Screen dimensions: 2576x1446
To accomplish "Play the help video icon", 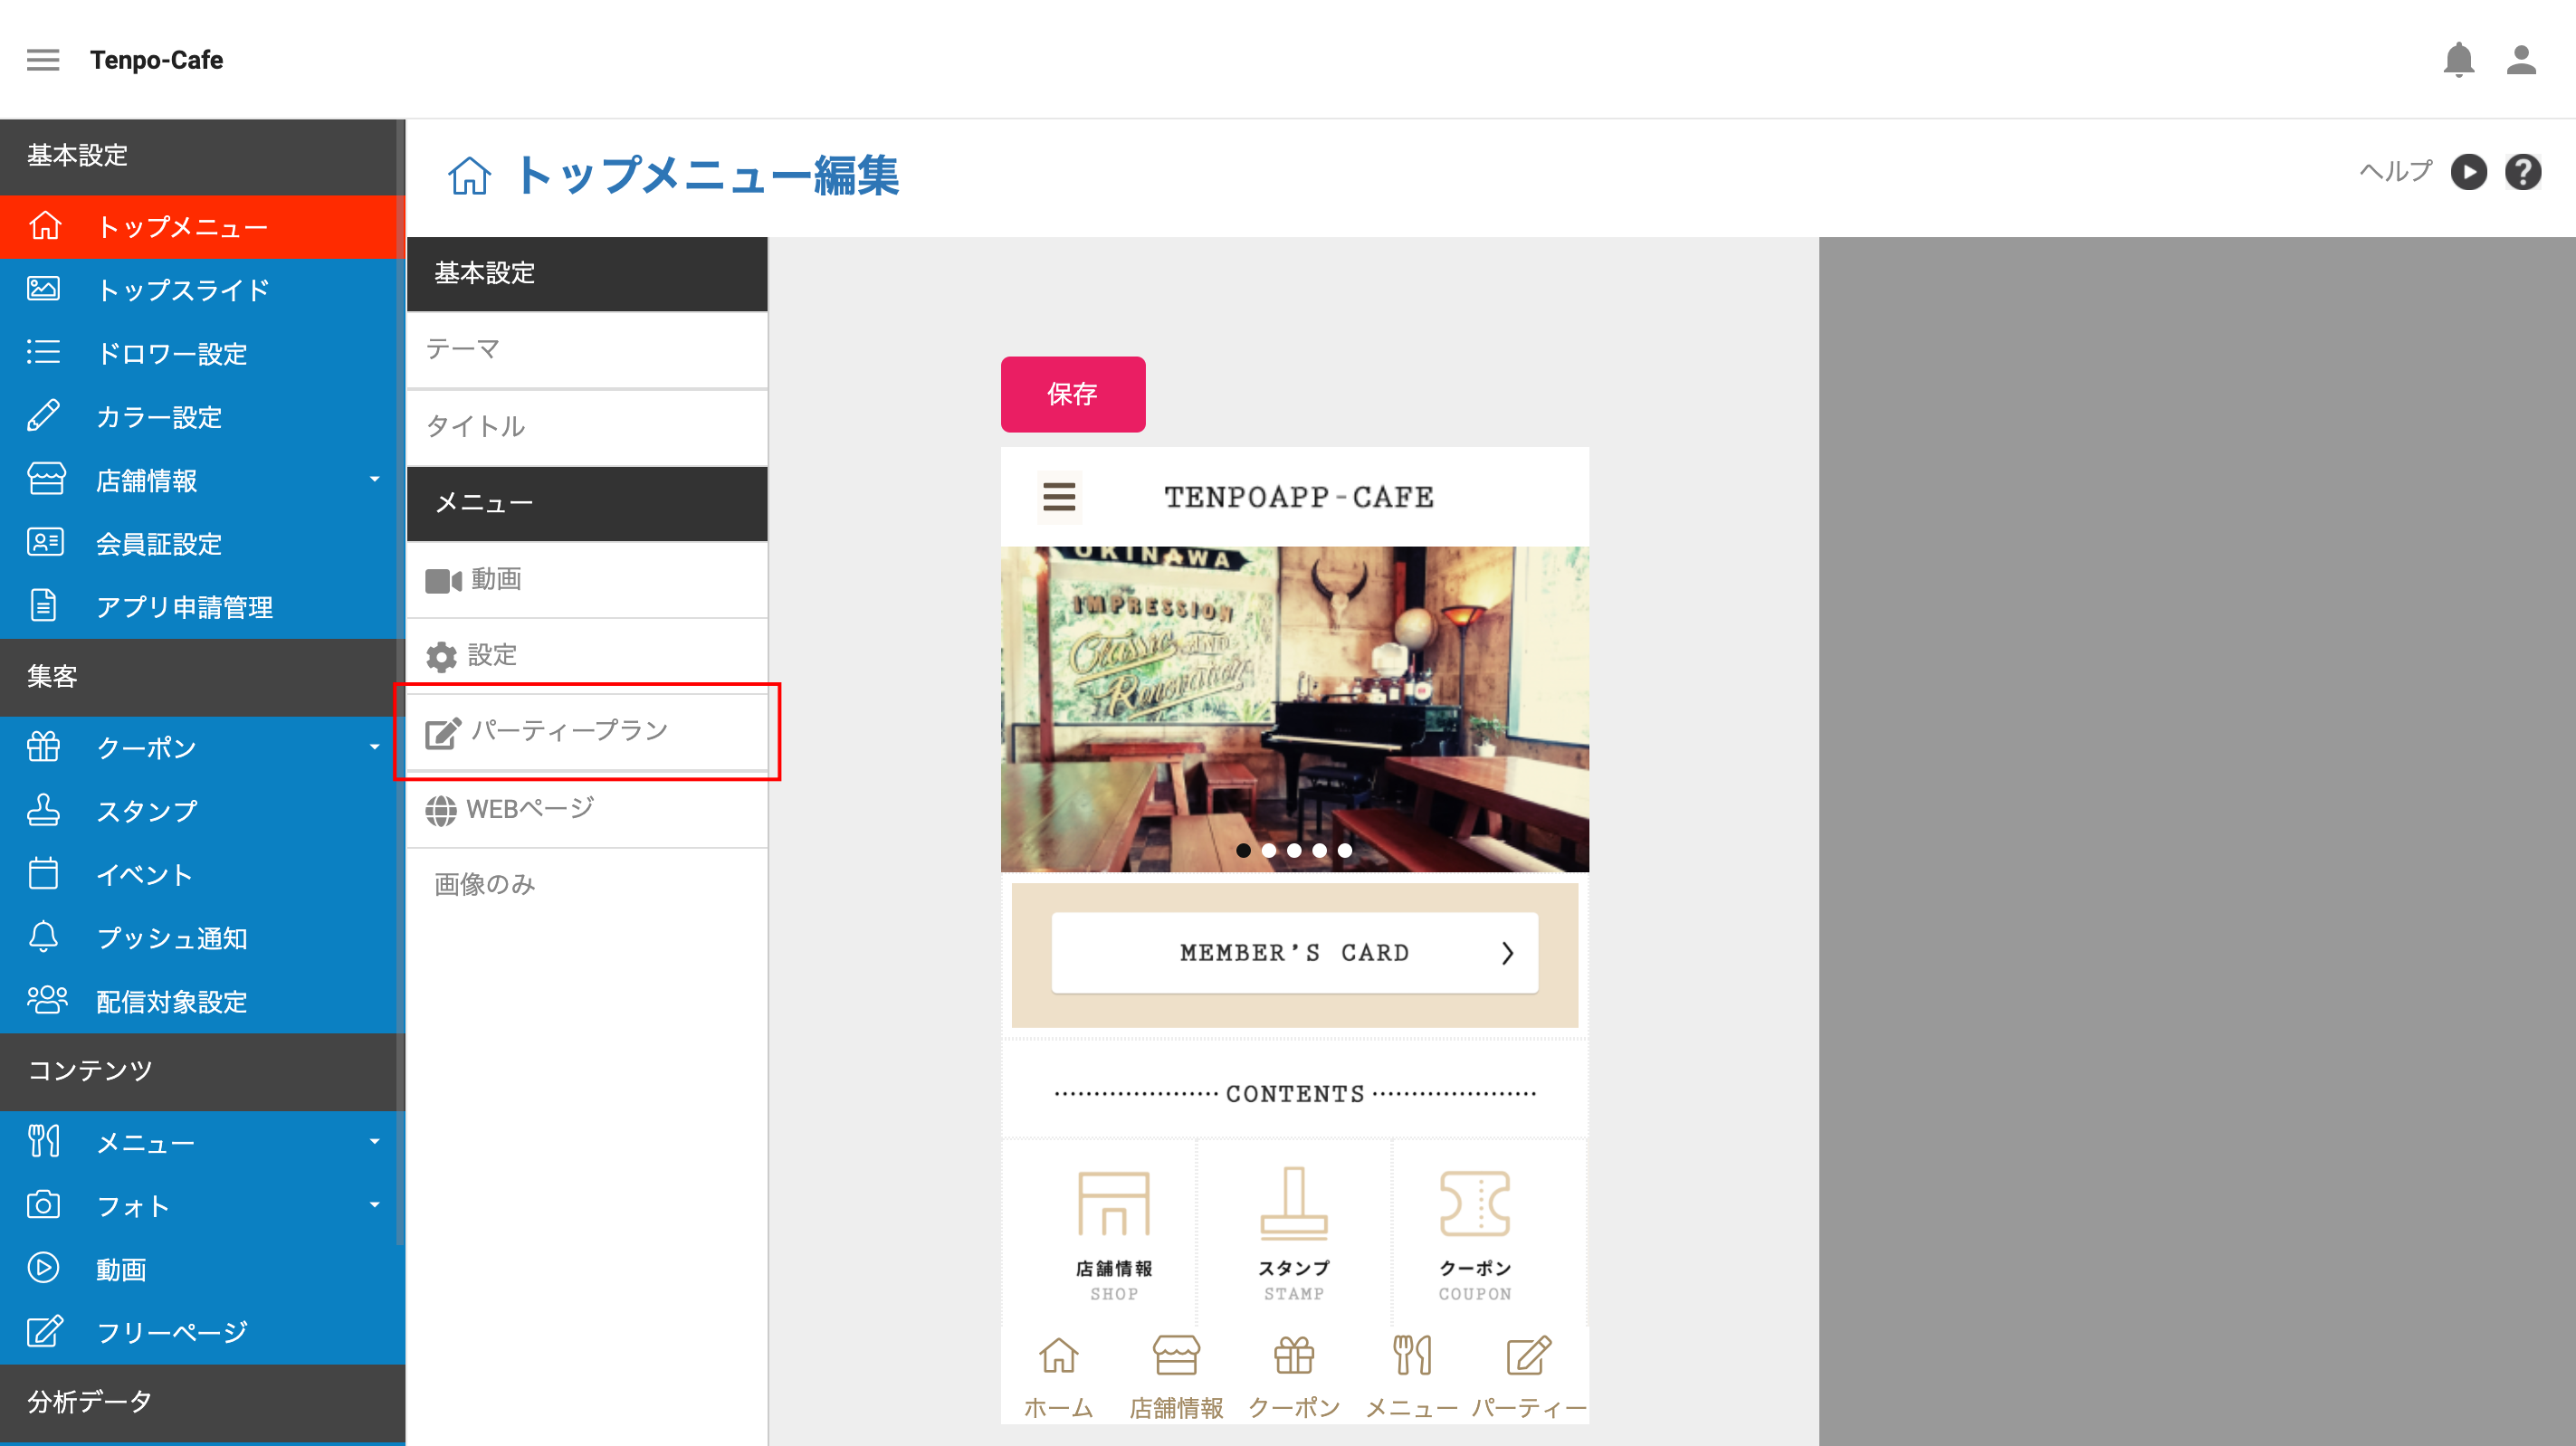I will [x=2468, y=172].
